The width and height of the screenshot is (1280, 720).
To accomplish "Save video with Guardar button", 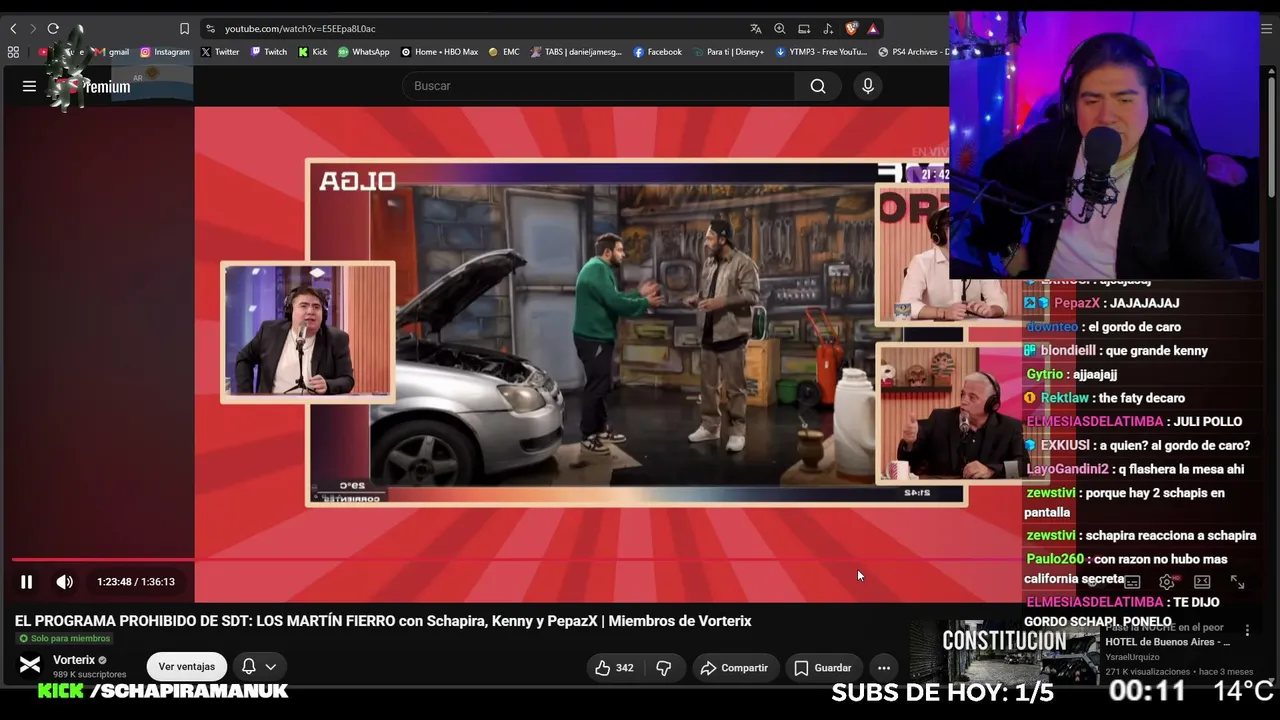I will (x=822, y=668).
